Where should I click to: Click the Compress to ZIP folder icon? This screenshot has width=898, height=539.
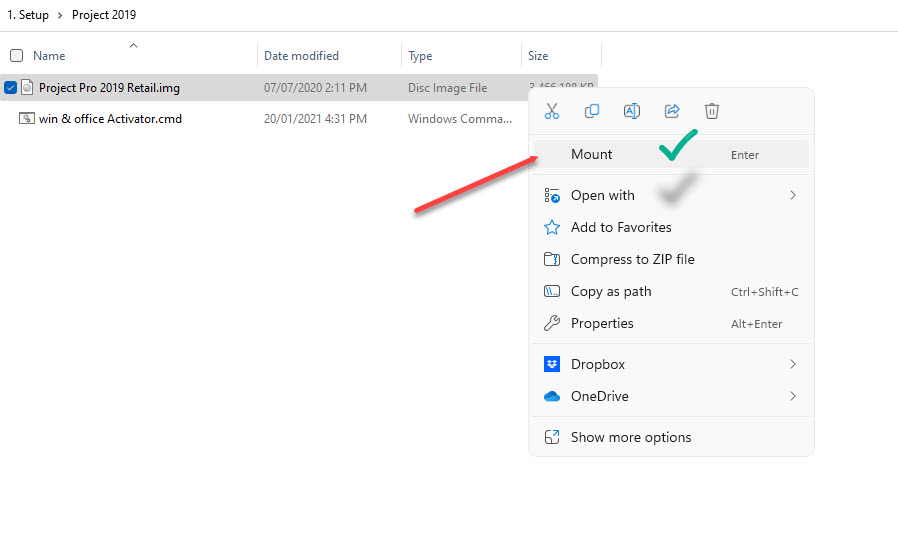552,259
